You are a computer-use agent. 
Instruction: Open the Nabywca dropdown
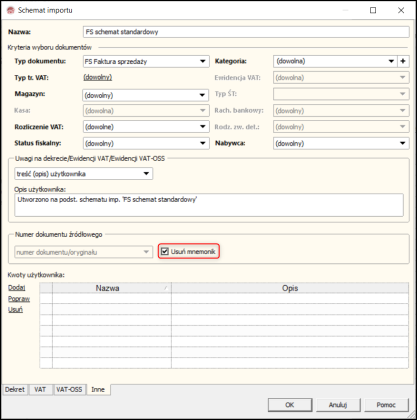click(x=402, y=143)
